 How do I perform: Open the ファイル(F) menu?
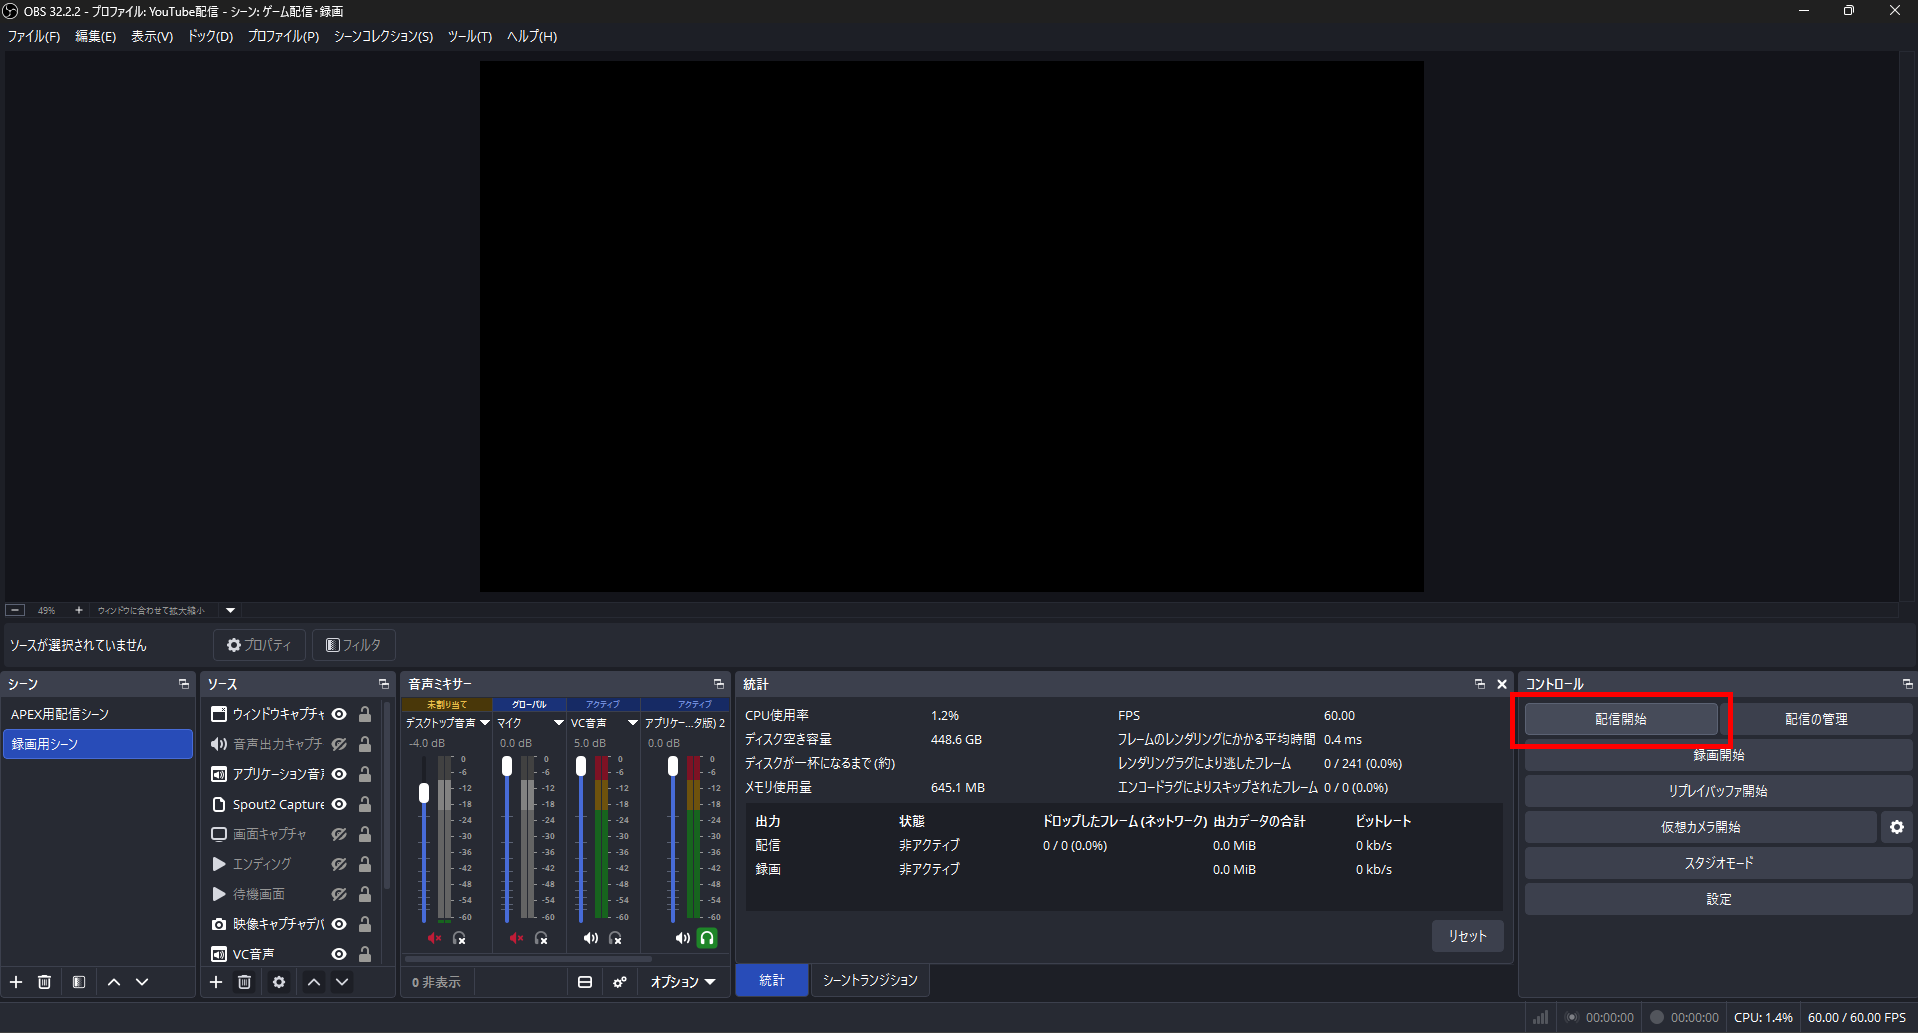click(x=34, y=36)
